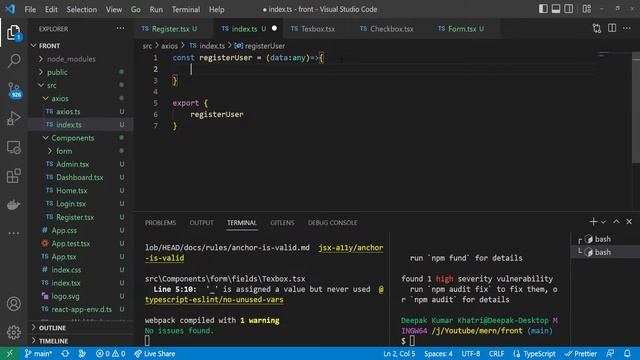Open the Source Control view icon

(14, 89)
